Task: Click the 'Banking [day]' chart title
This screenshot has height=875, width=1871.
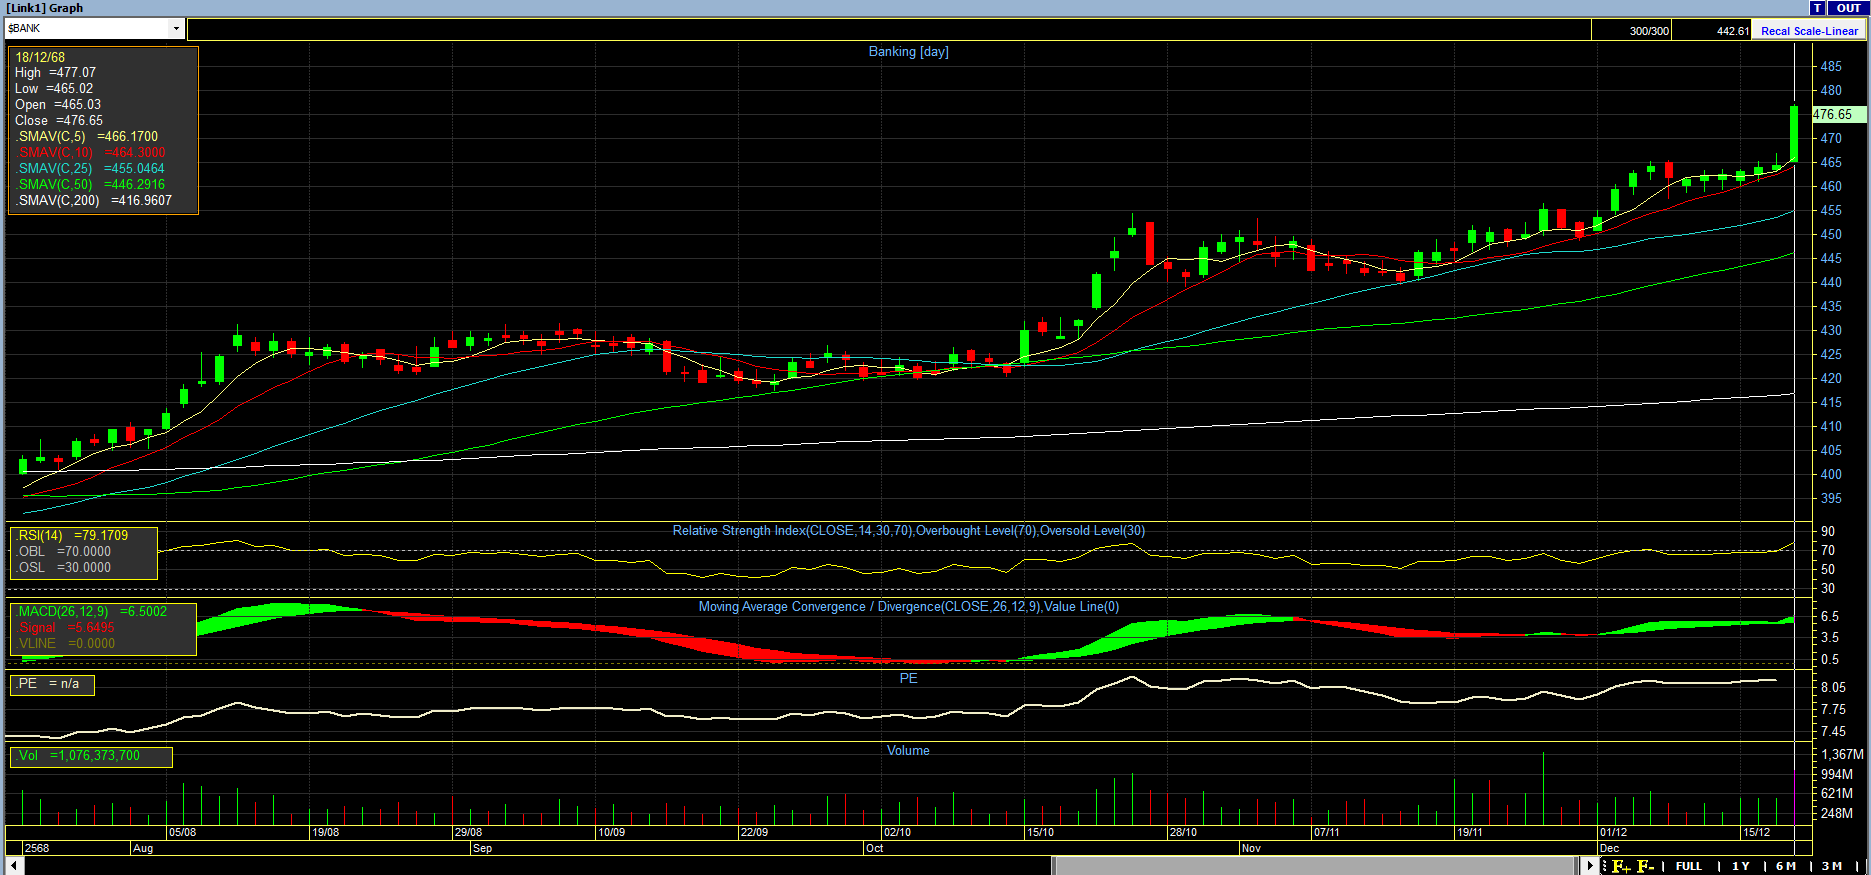Action: 908,51
